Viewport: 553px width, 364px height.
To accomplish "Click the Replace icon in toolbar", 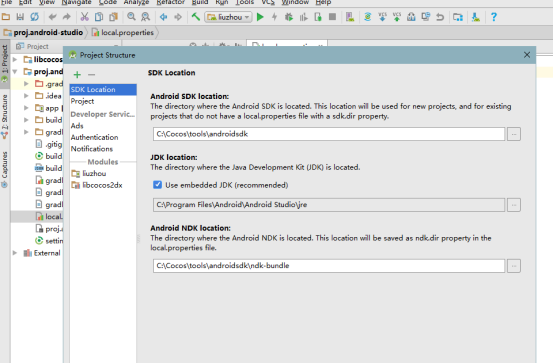I will (145, 17).
